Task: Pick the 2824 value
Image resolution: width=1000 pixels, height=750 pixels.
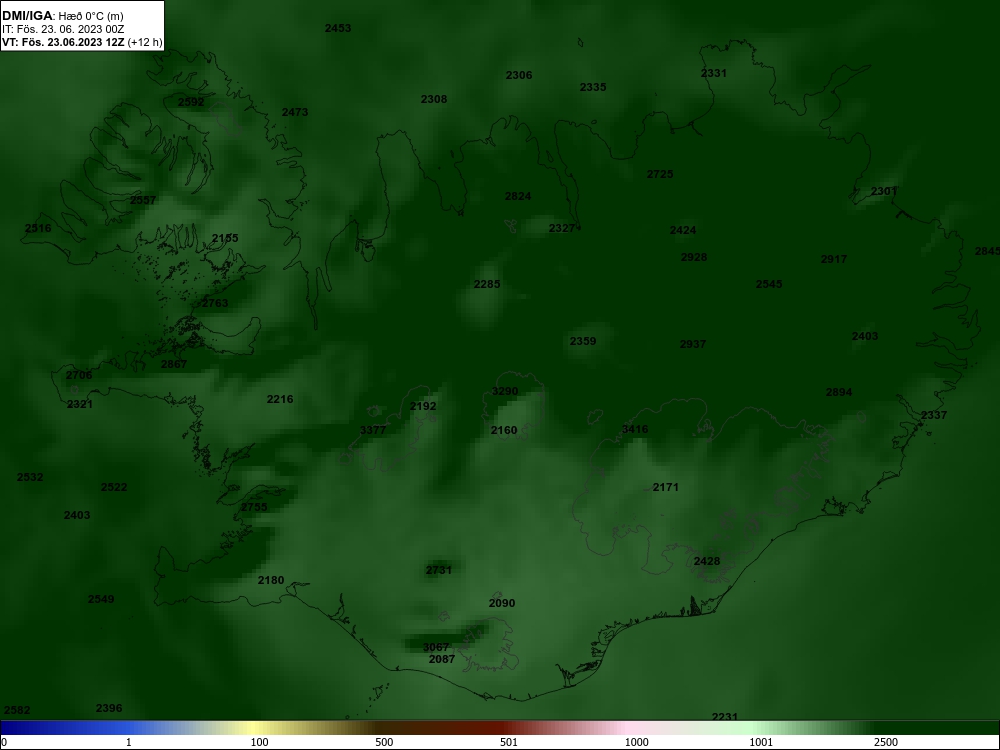Action: (x=518, y=196)
